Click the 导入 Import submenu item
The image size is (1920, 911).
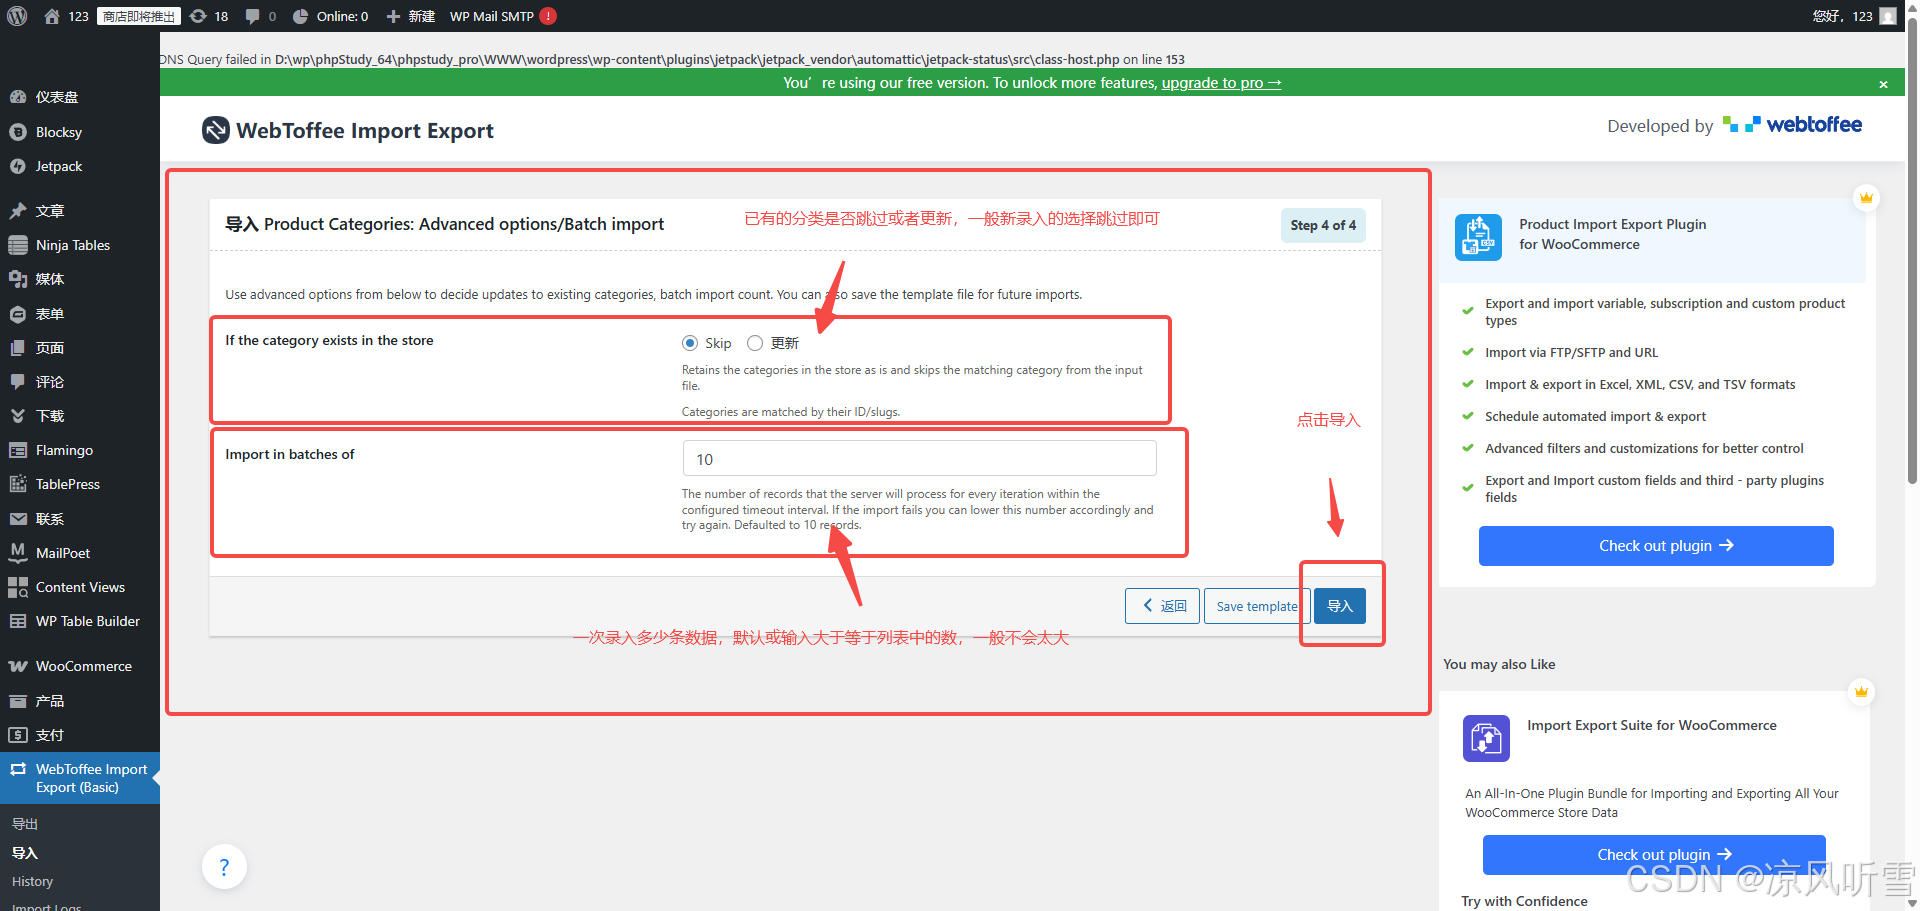pyautogui.click(x=25, y=853)
